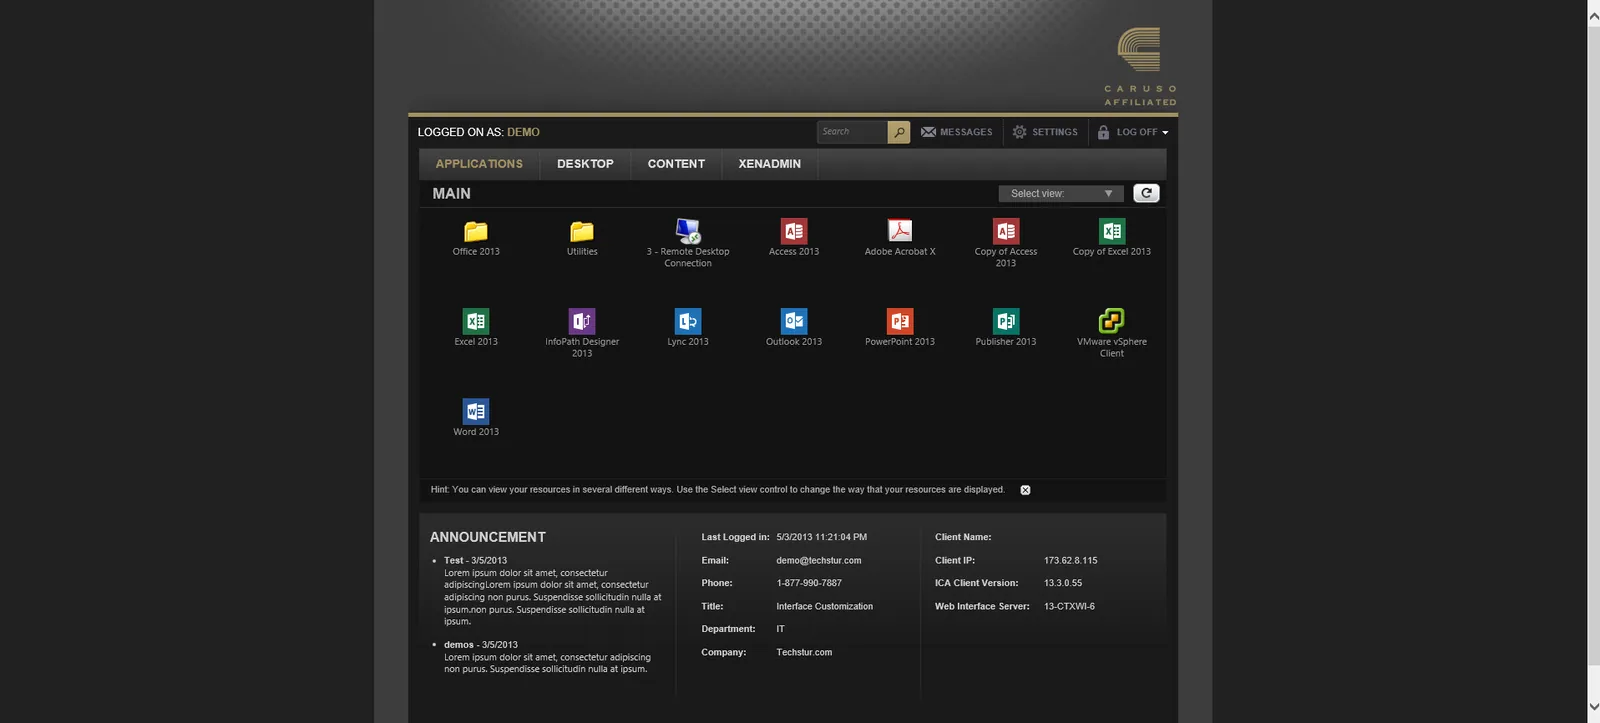Switch to the Desktop tab
This screenshot has width=1600, height=723.
585,164
